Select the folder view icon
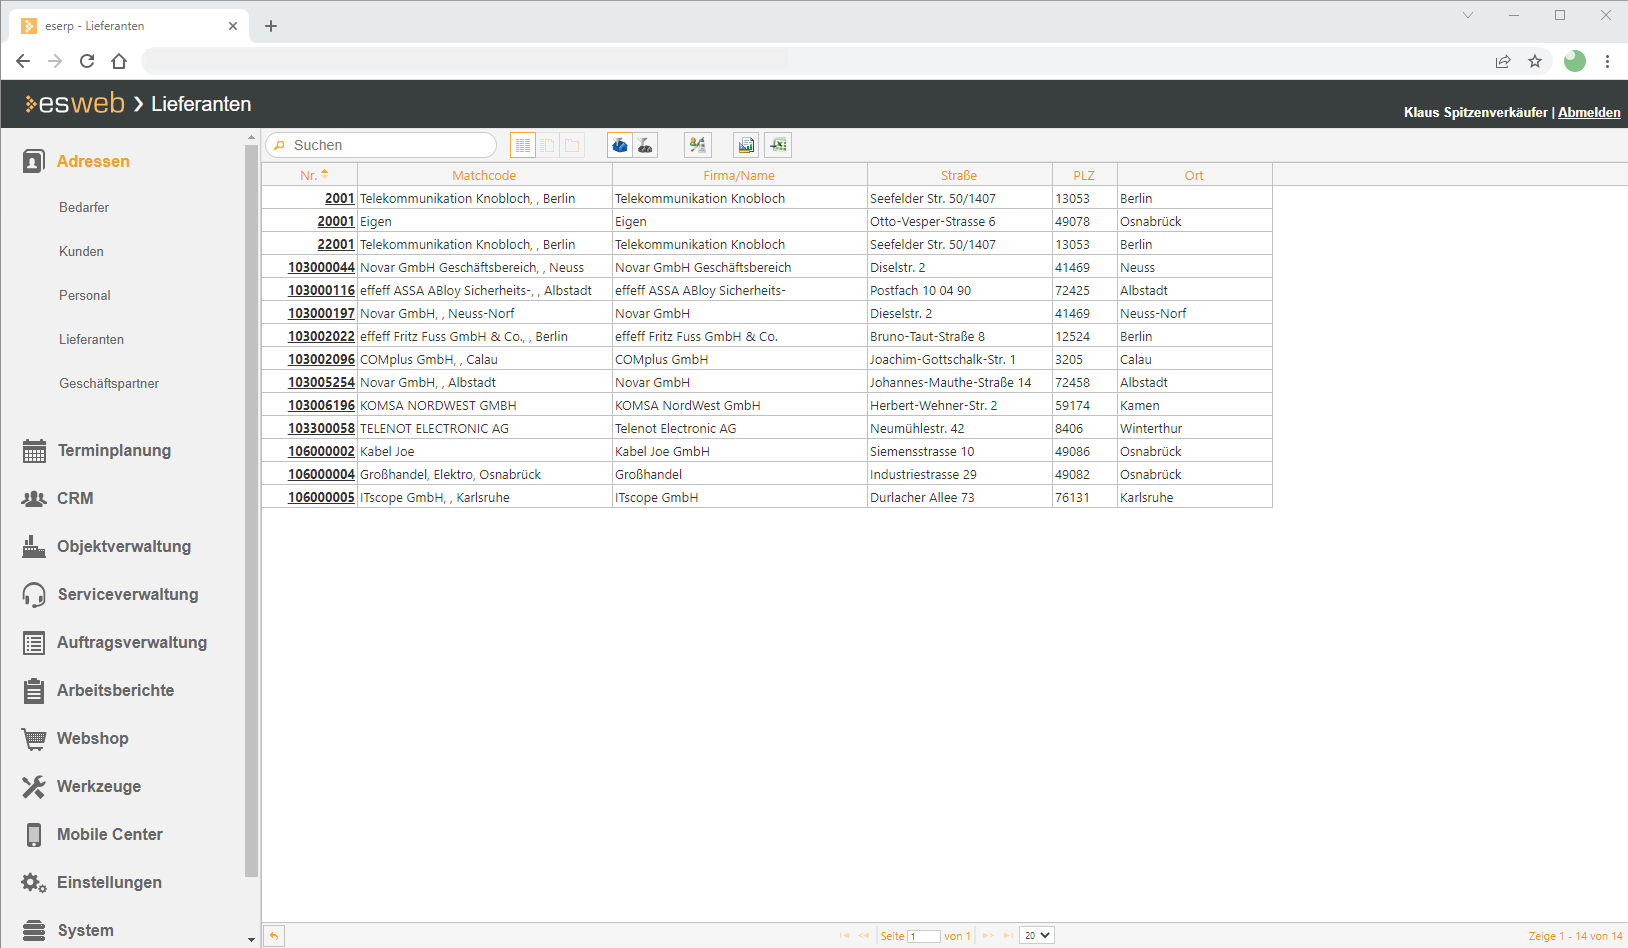This screenshot has width=1628, height=948. pyautogui.click(x=572, y=145)
